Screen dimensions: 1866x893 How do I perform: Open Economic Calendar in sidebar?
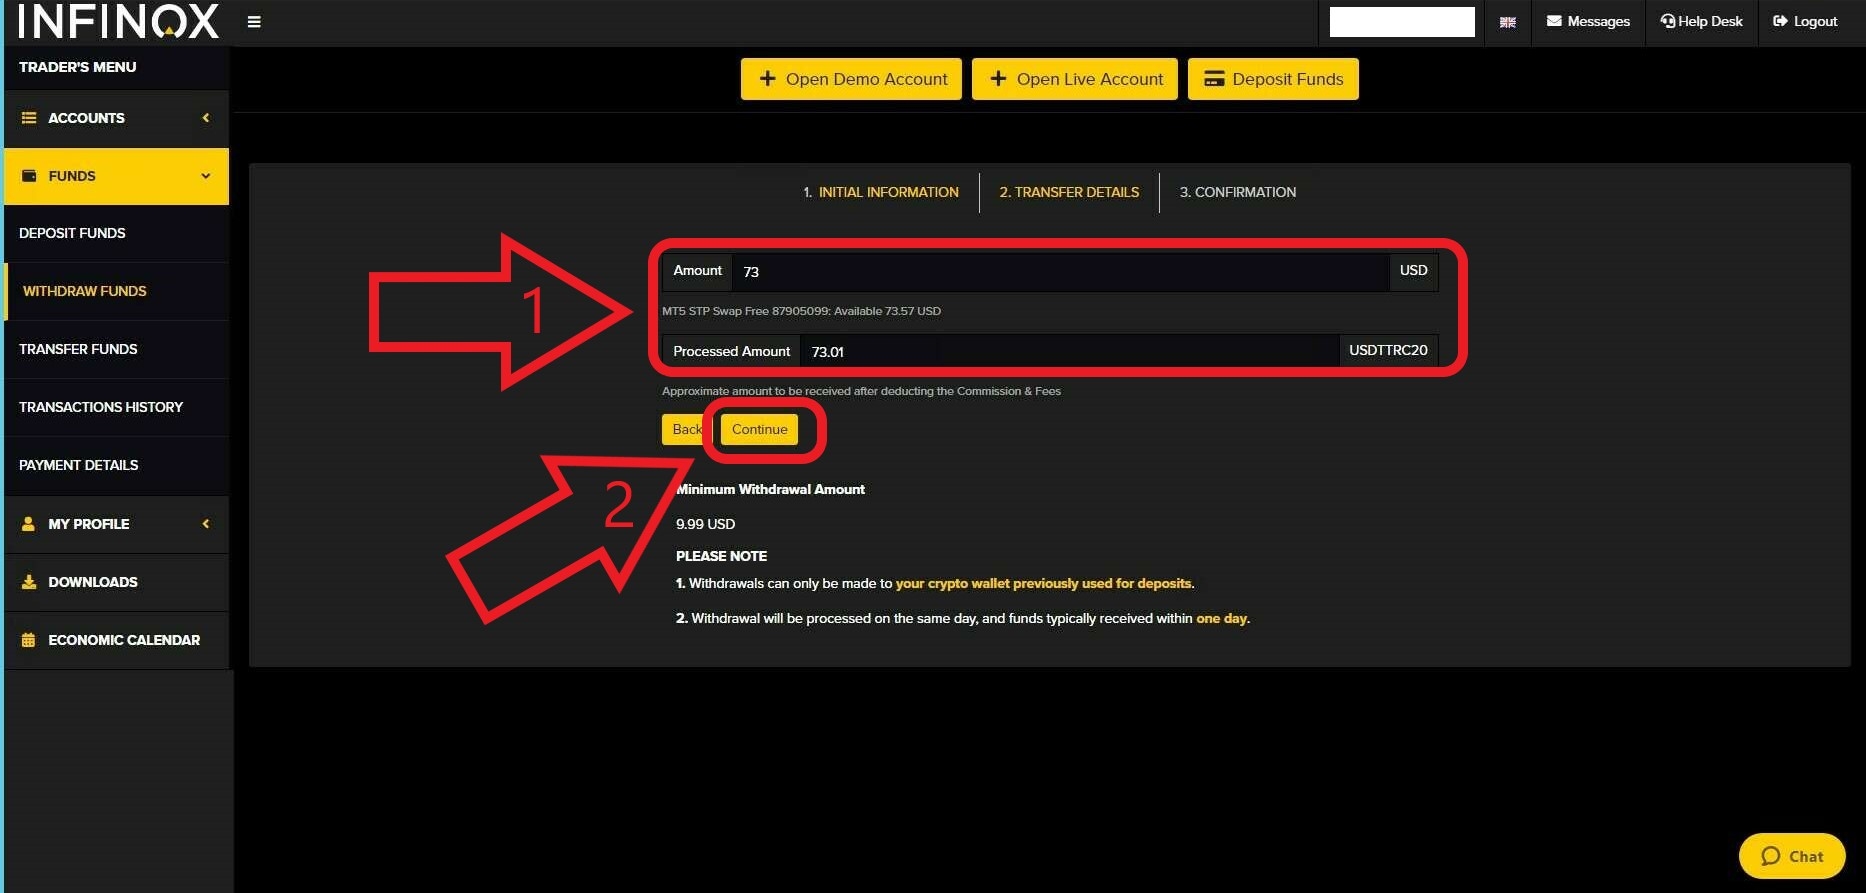(x=116, y=640)
